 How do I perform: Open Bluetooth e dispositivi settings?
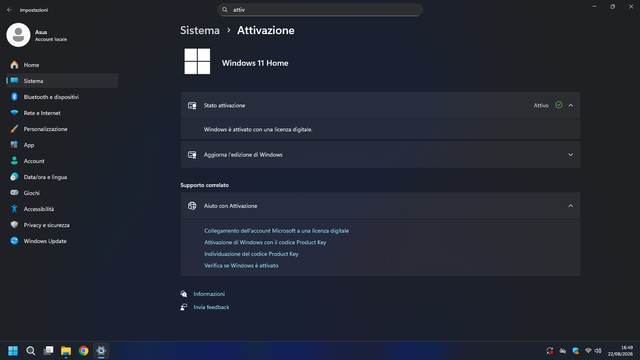[62, 97]
